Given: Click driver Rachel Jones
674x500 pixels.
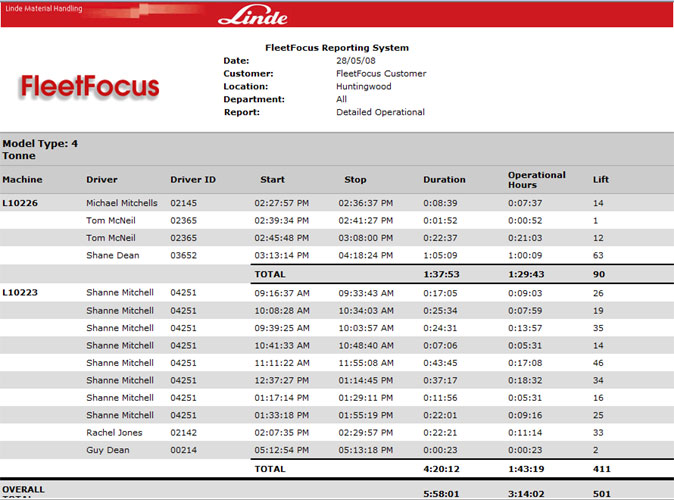Looking at the screenshot, I should click(x=114, y=433).
